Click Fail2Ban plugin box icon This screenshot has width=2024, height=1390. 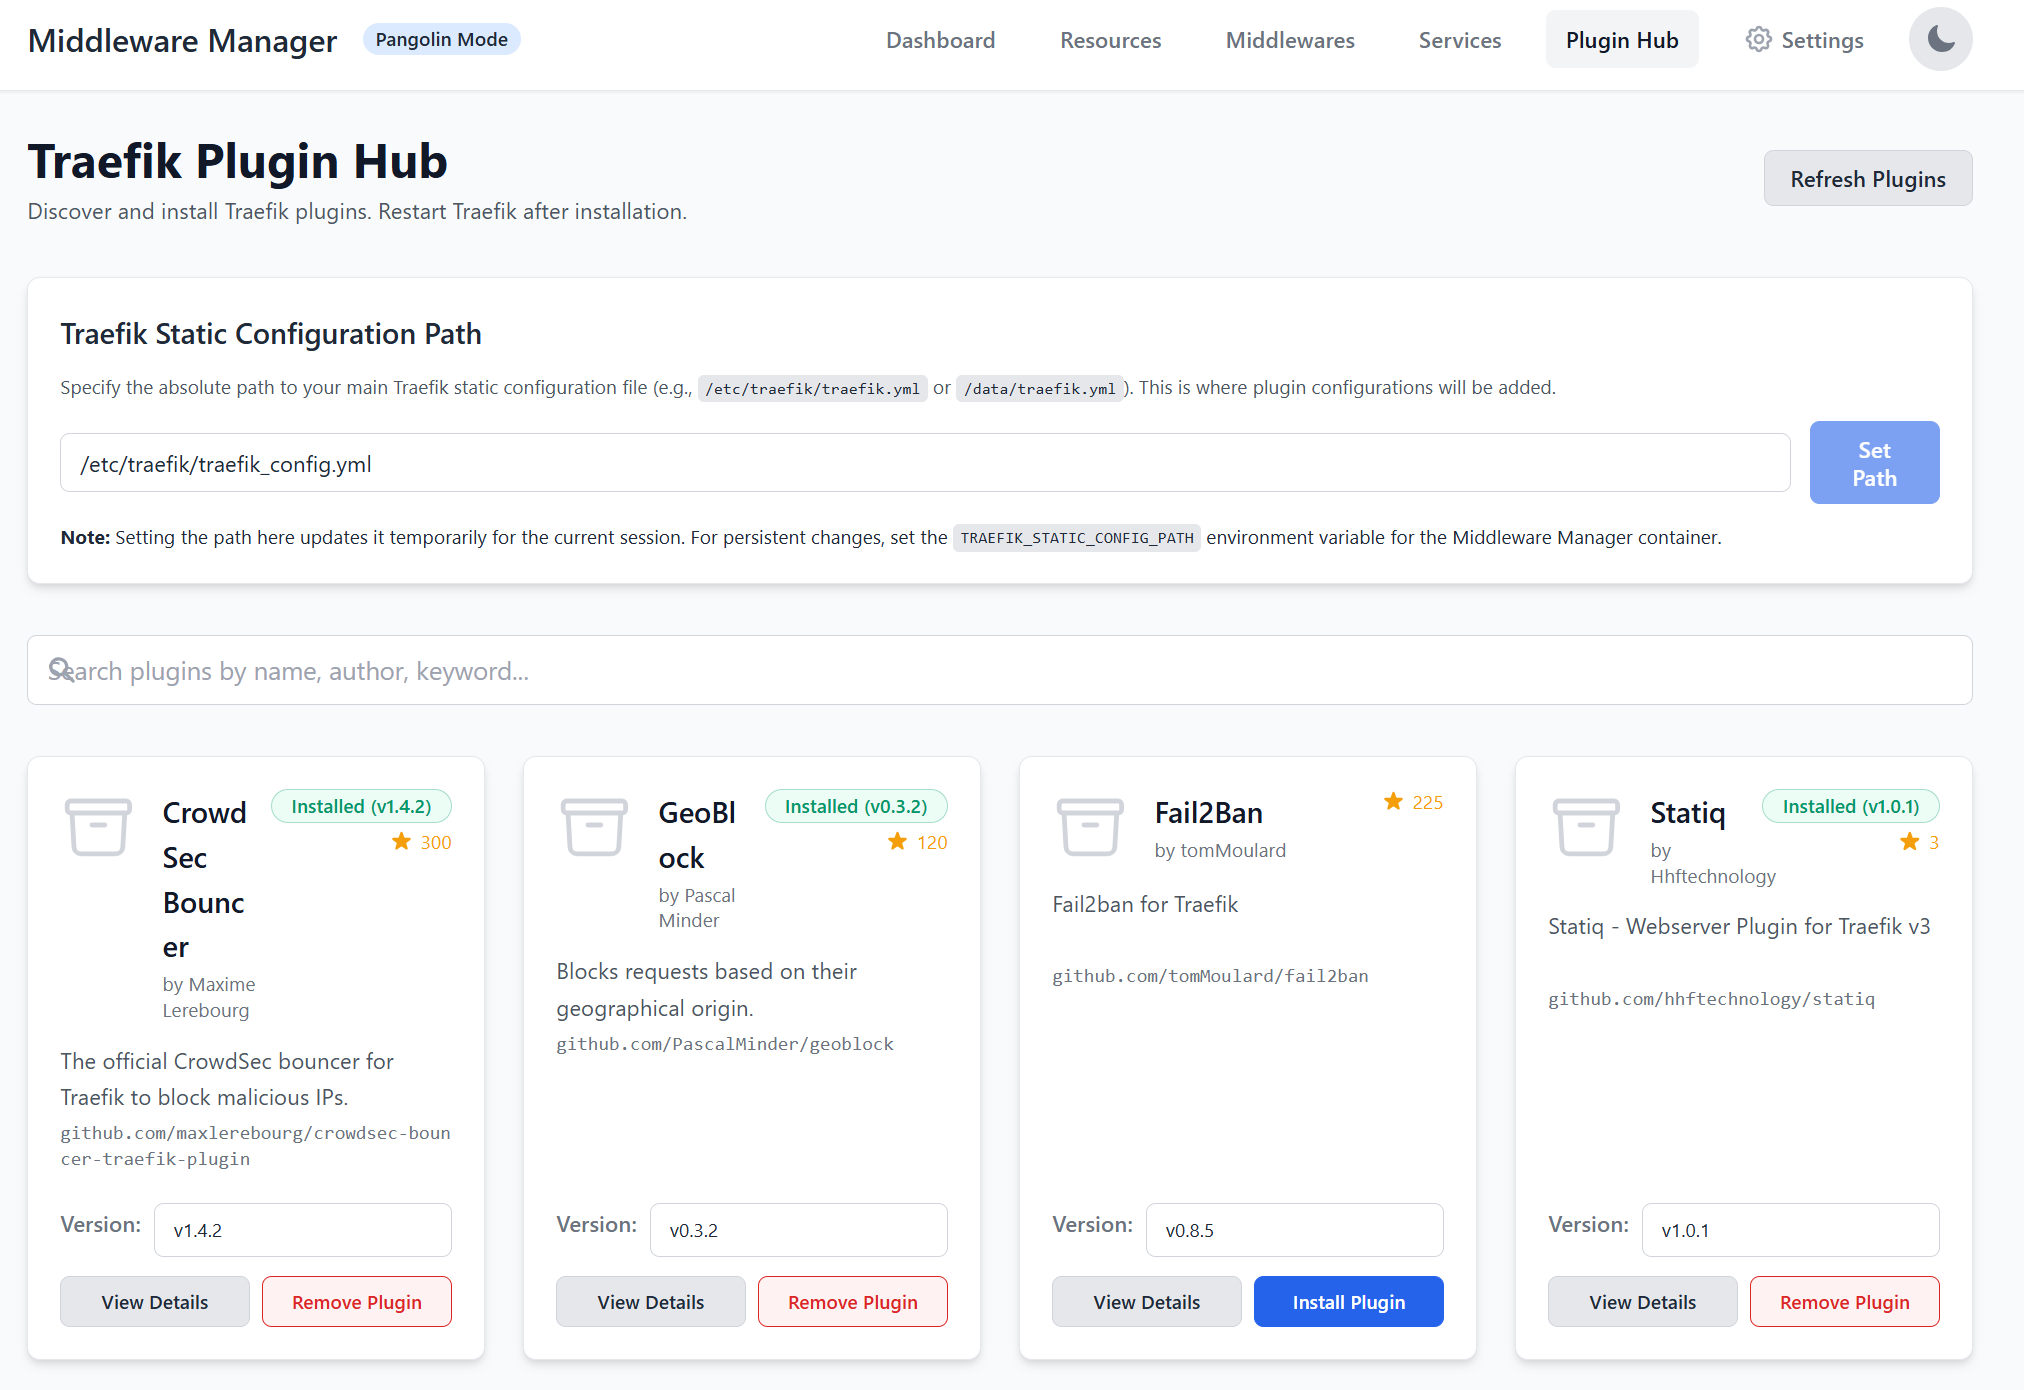click(1090, 826)
